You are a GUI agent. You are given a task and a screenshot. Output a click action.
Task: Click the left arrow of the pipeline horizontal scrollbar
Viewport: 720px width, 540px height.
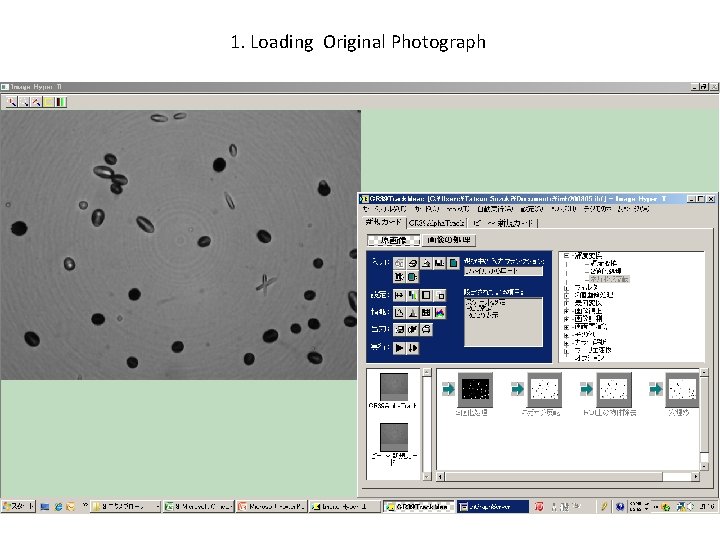[x=440, y=477]
